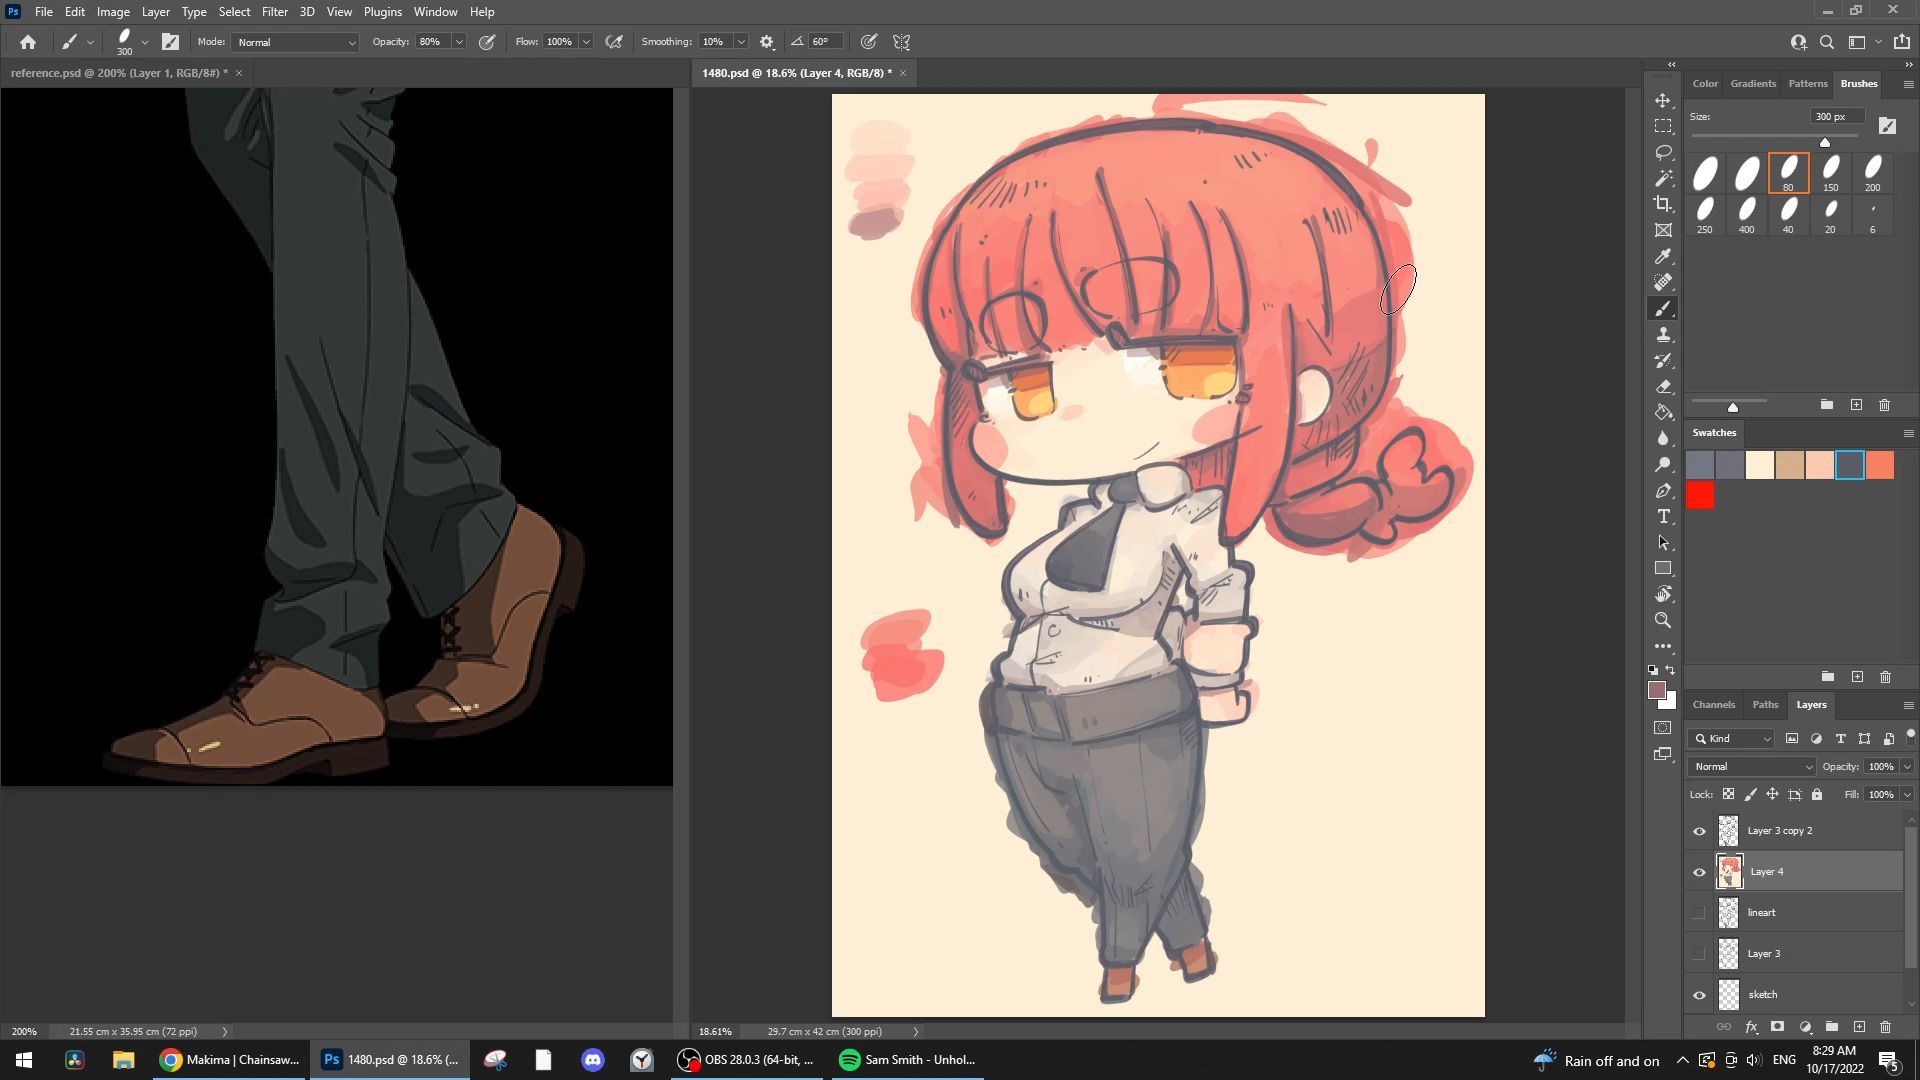Viewport: 1920px width, 1080px height.
Task: Select the Zoom tool in toolbox
Action: pyautogui.click(x=1663, y=620)
